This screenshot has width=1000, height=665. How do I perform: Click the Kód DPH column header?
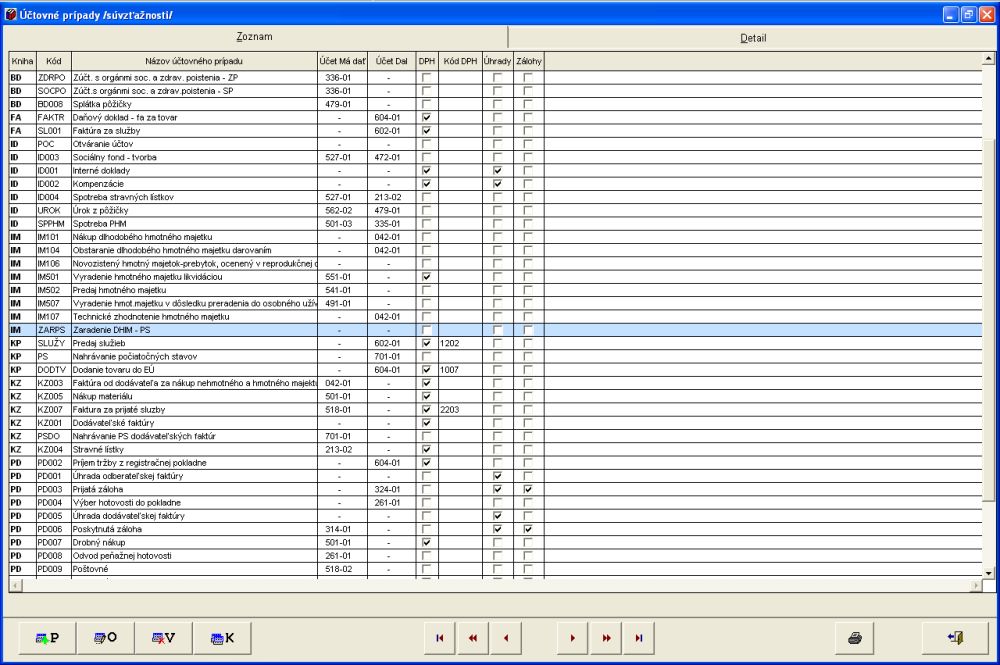click(x=460, y=61)
